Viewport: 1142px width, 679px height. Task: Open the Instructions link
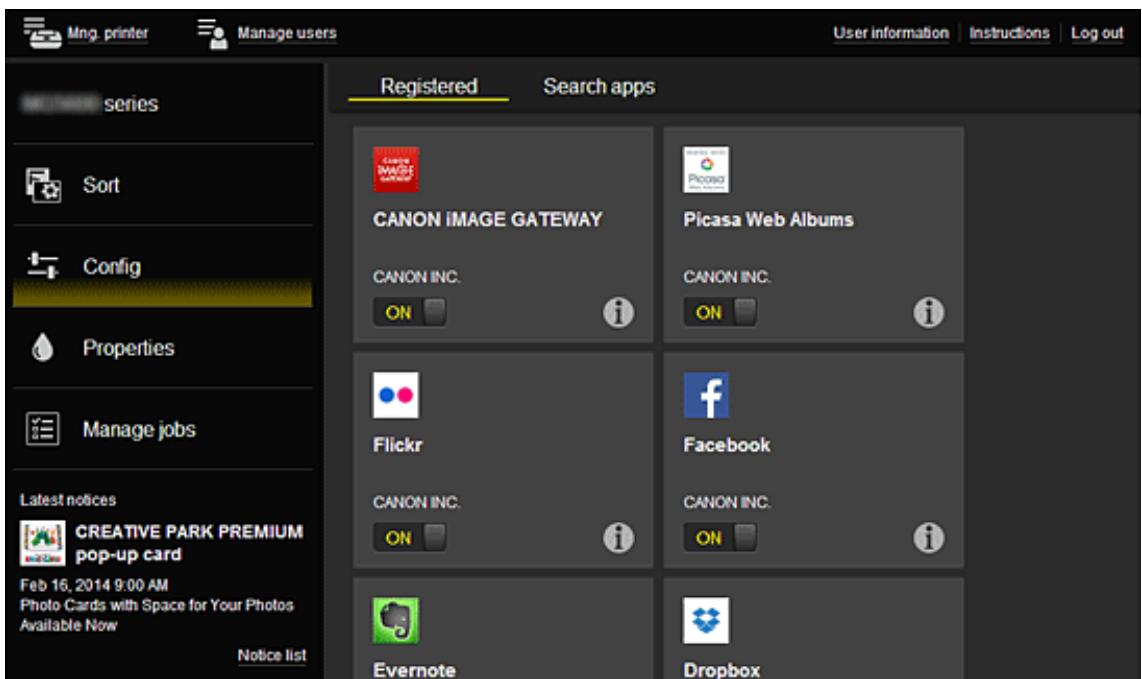coord(1009,34)
